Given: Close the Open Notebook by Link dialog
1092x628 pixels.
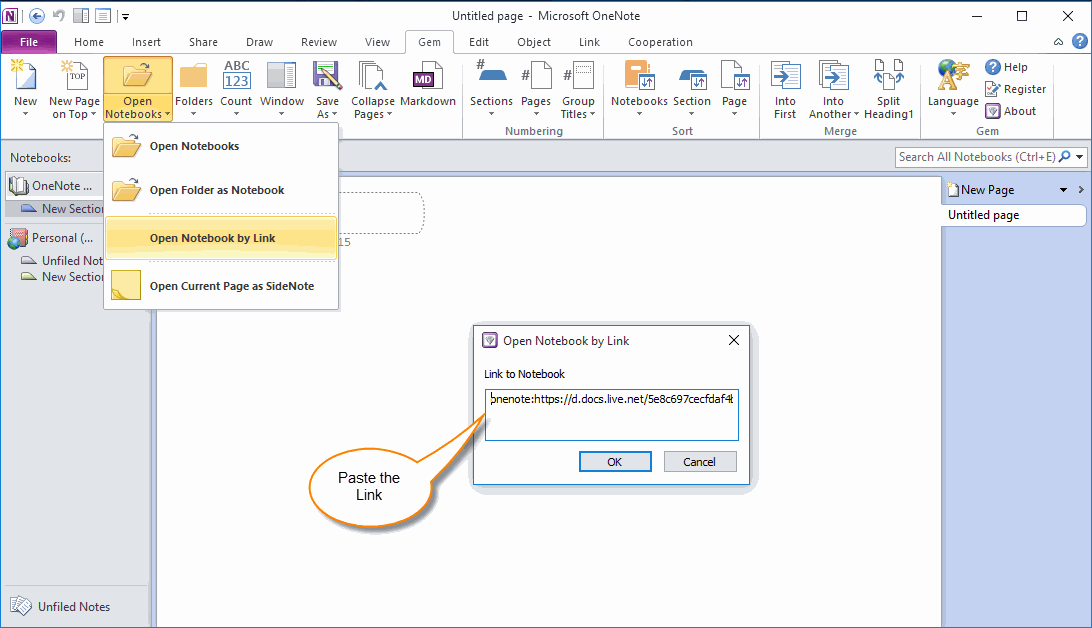Looking at the screenshot, I should click(x=733, y=340).
